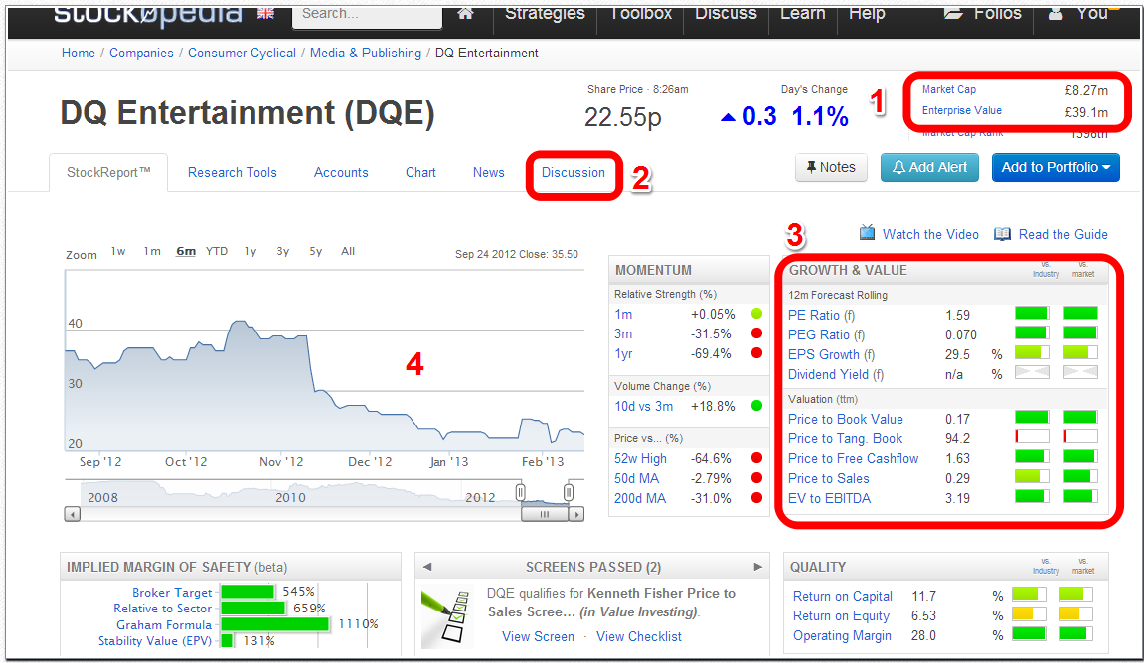
Task: Go to previous passed screen arrow
Action: point(427,567)
